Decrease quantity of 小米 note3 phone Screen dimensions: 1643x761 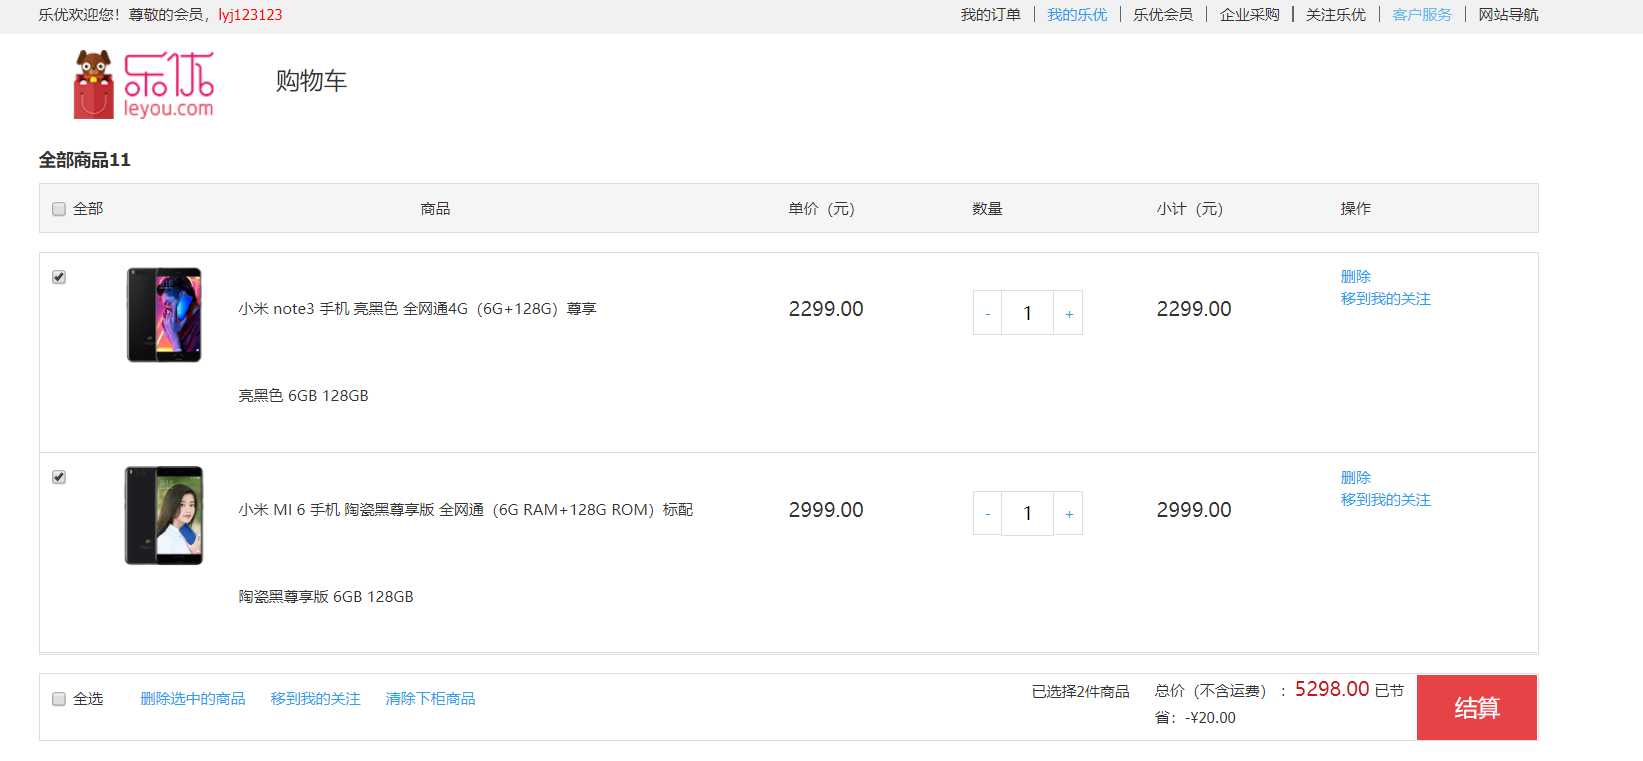987,313
